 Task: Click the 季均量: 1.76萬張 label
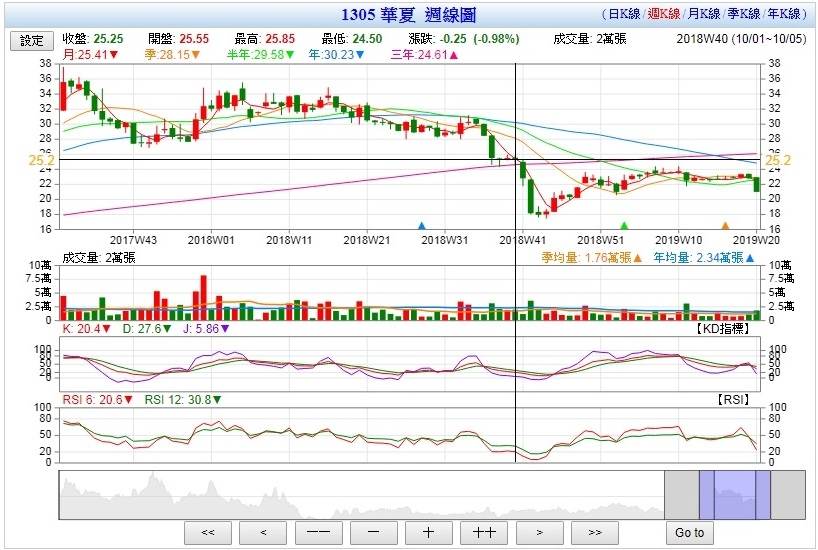point(592,258)
